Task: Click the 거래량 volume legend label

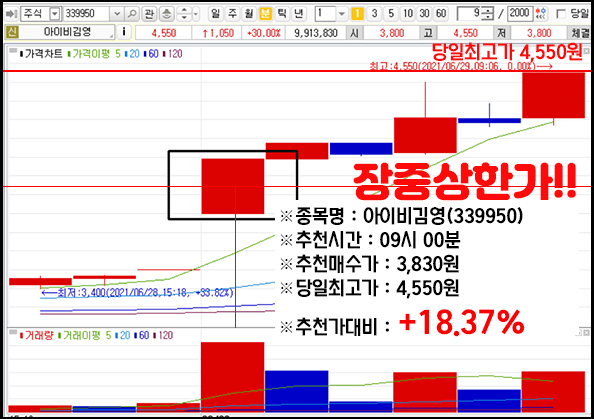Action: click(37, 335)
